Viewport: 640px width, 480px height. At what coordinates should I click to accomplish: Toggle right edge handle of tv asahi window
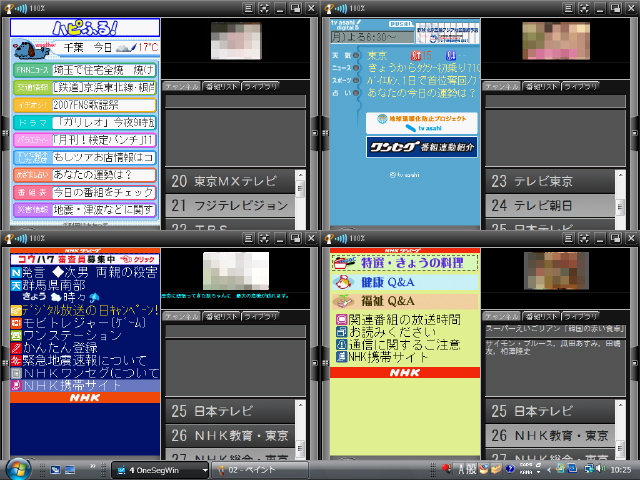coord(634,133)
